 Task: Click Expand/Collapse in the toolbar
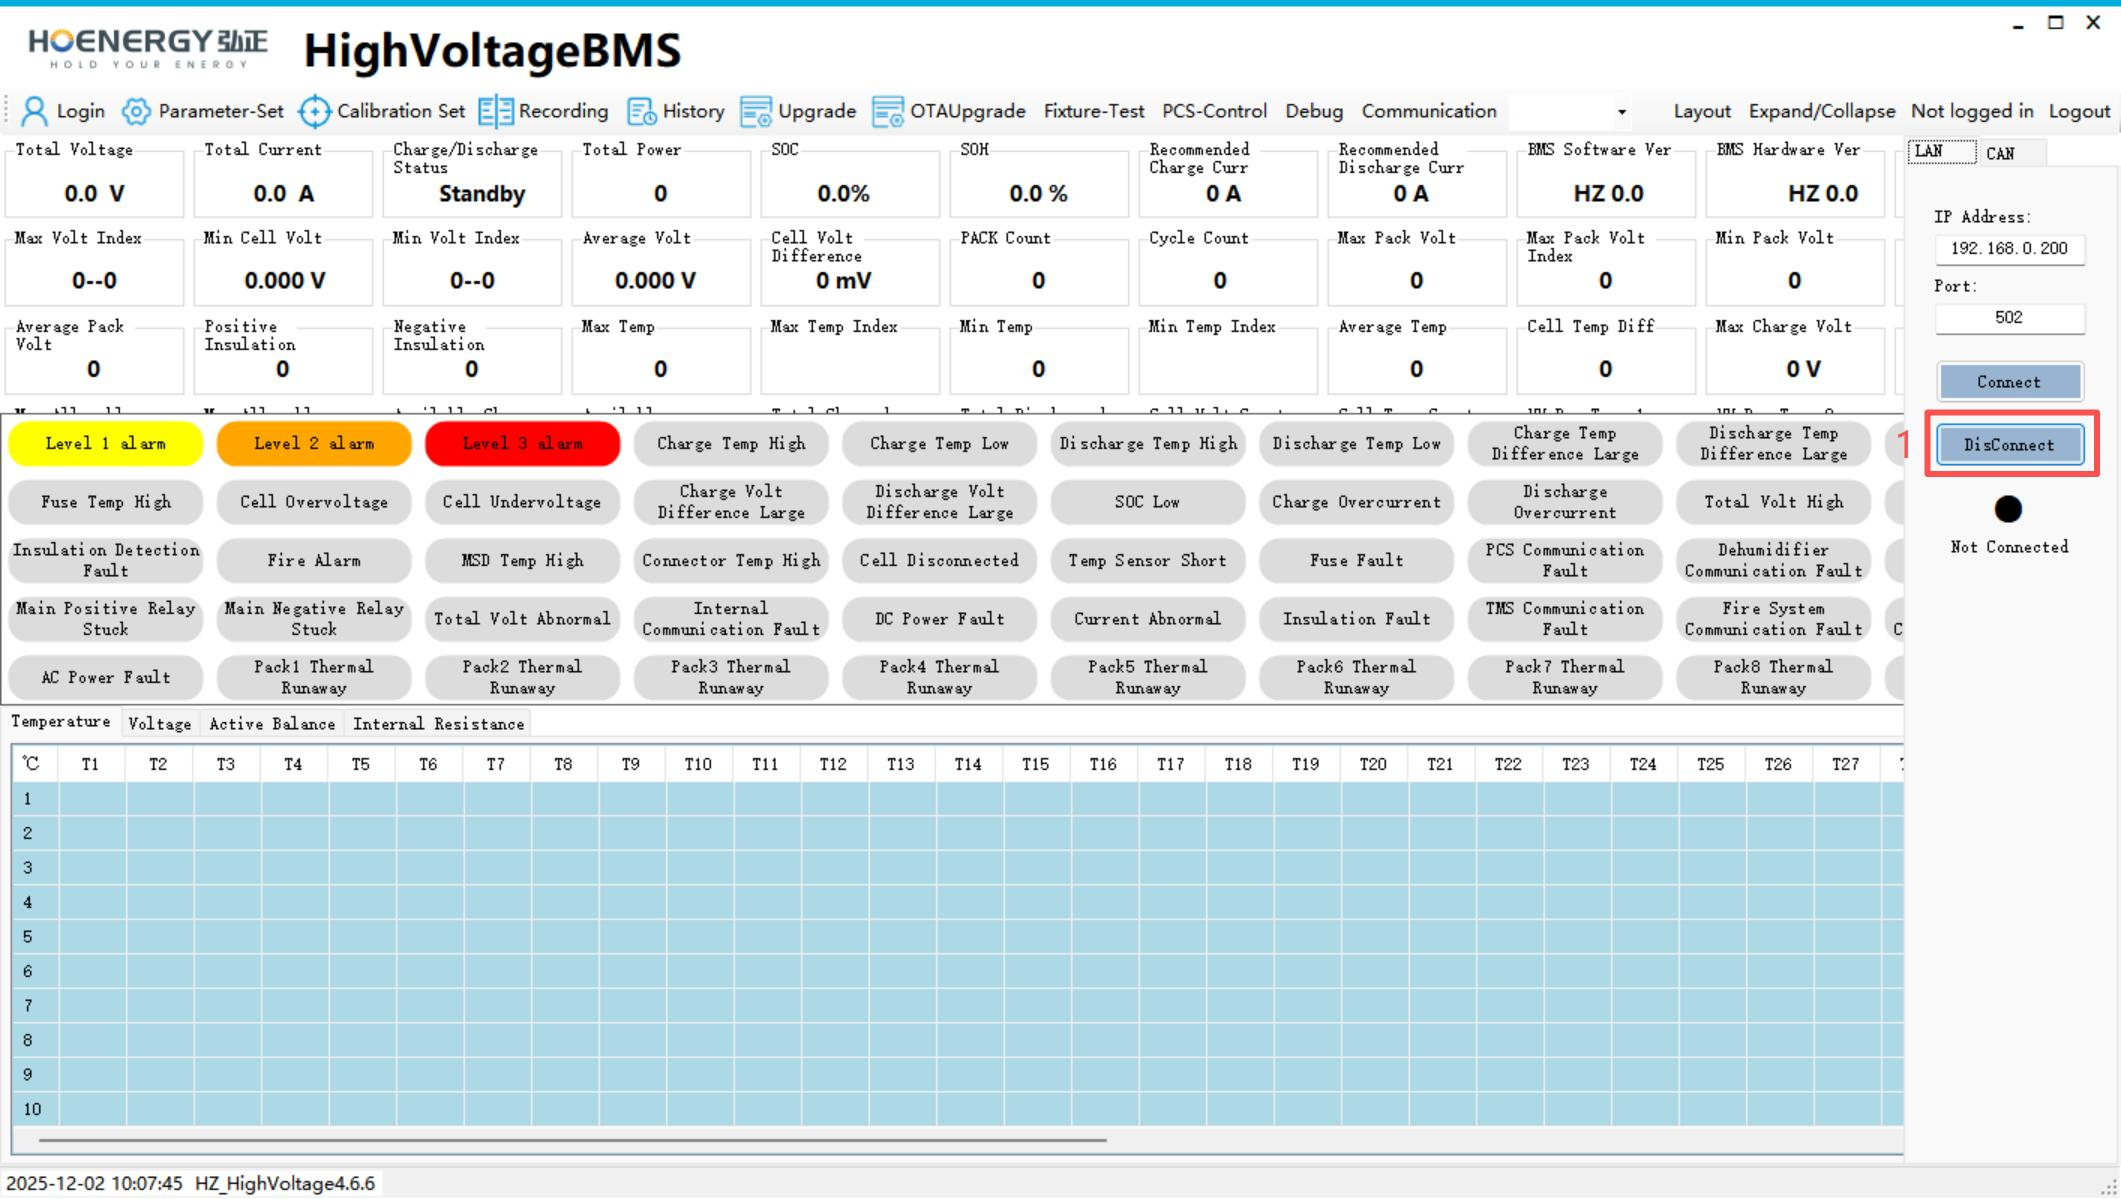coord(1822,111)
